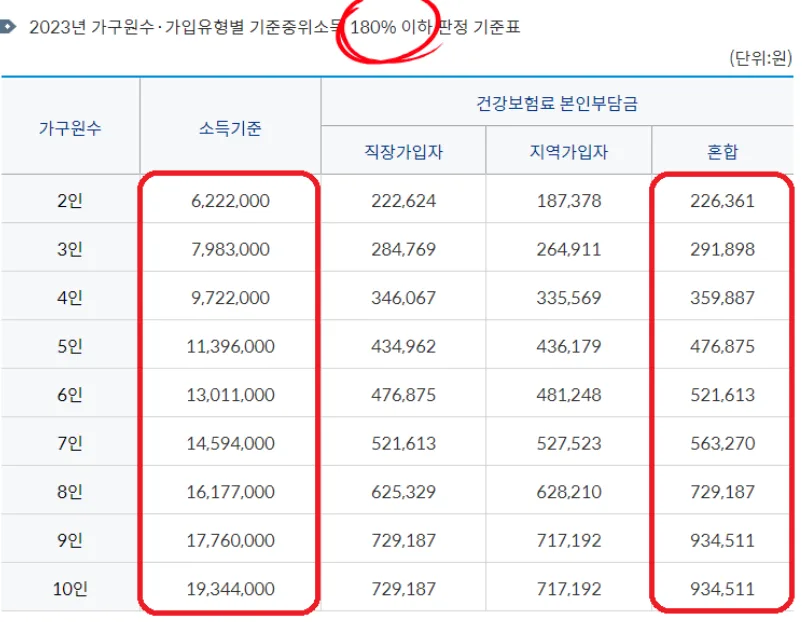This screenshot has height=622, width=802.
Task: Select income value 9,722,000
Action: pos(230,298)
